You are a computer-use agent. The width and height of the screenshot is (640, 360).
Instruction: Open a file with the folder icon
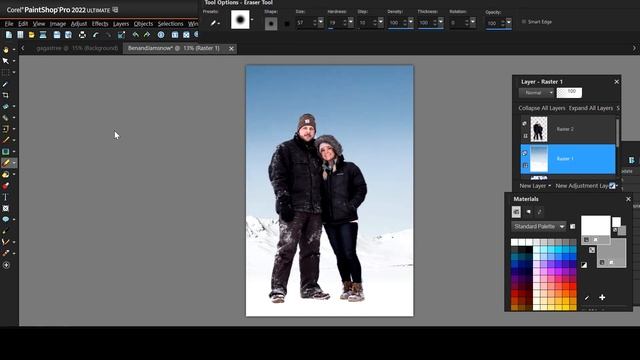pos(31,35)
